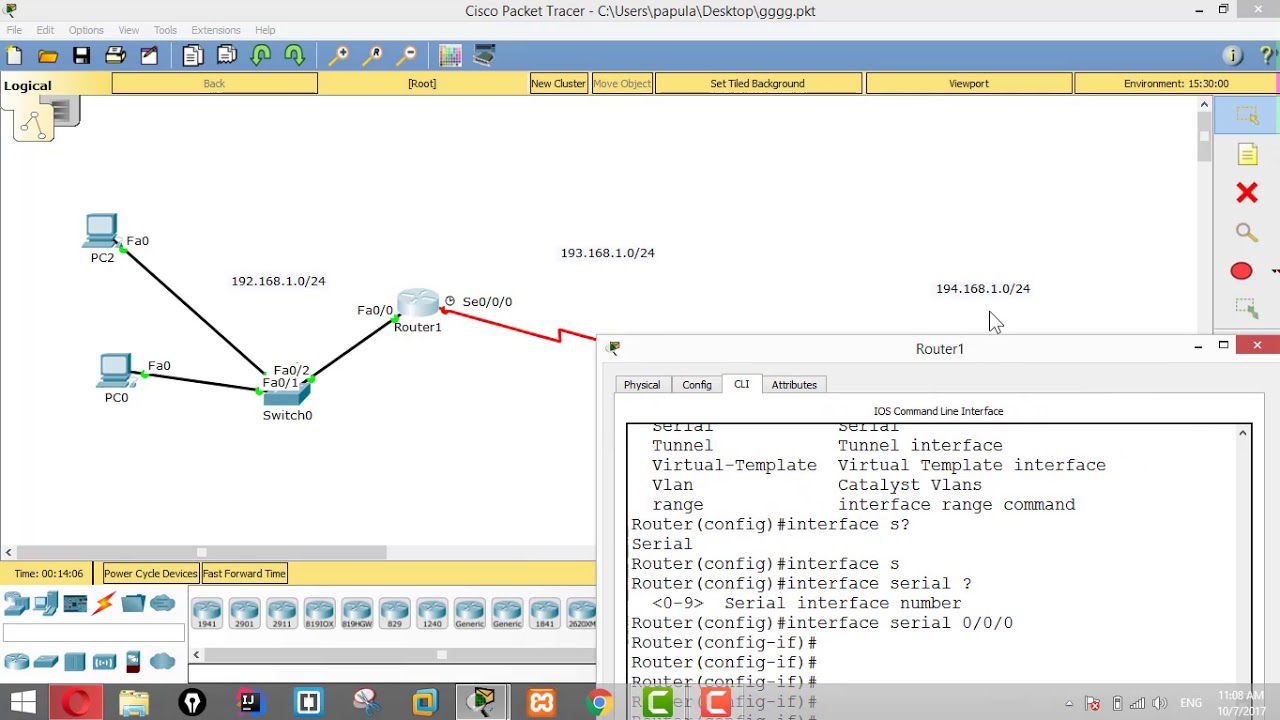Image resolution: width=1280 pixels, height=720 pixels.
Task: Select the Resize Shape tool
Action: click(x=1247, y=309)
